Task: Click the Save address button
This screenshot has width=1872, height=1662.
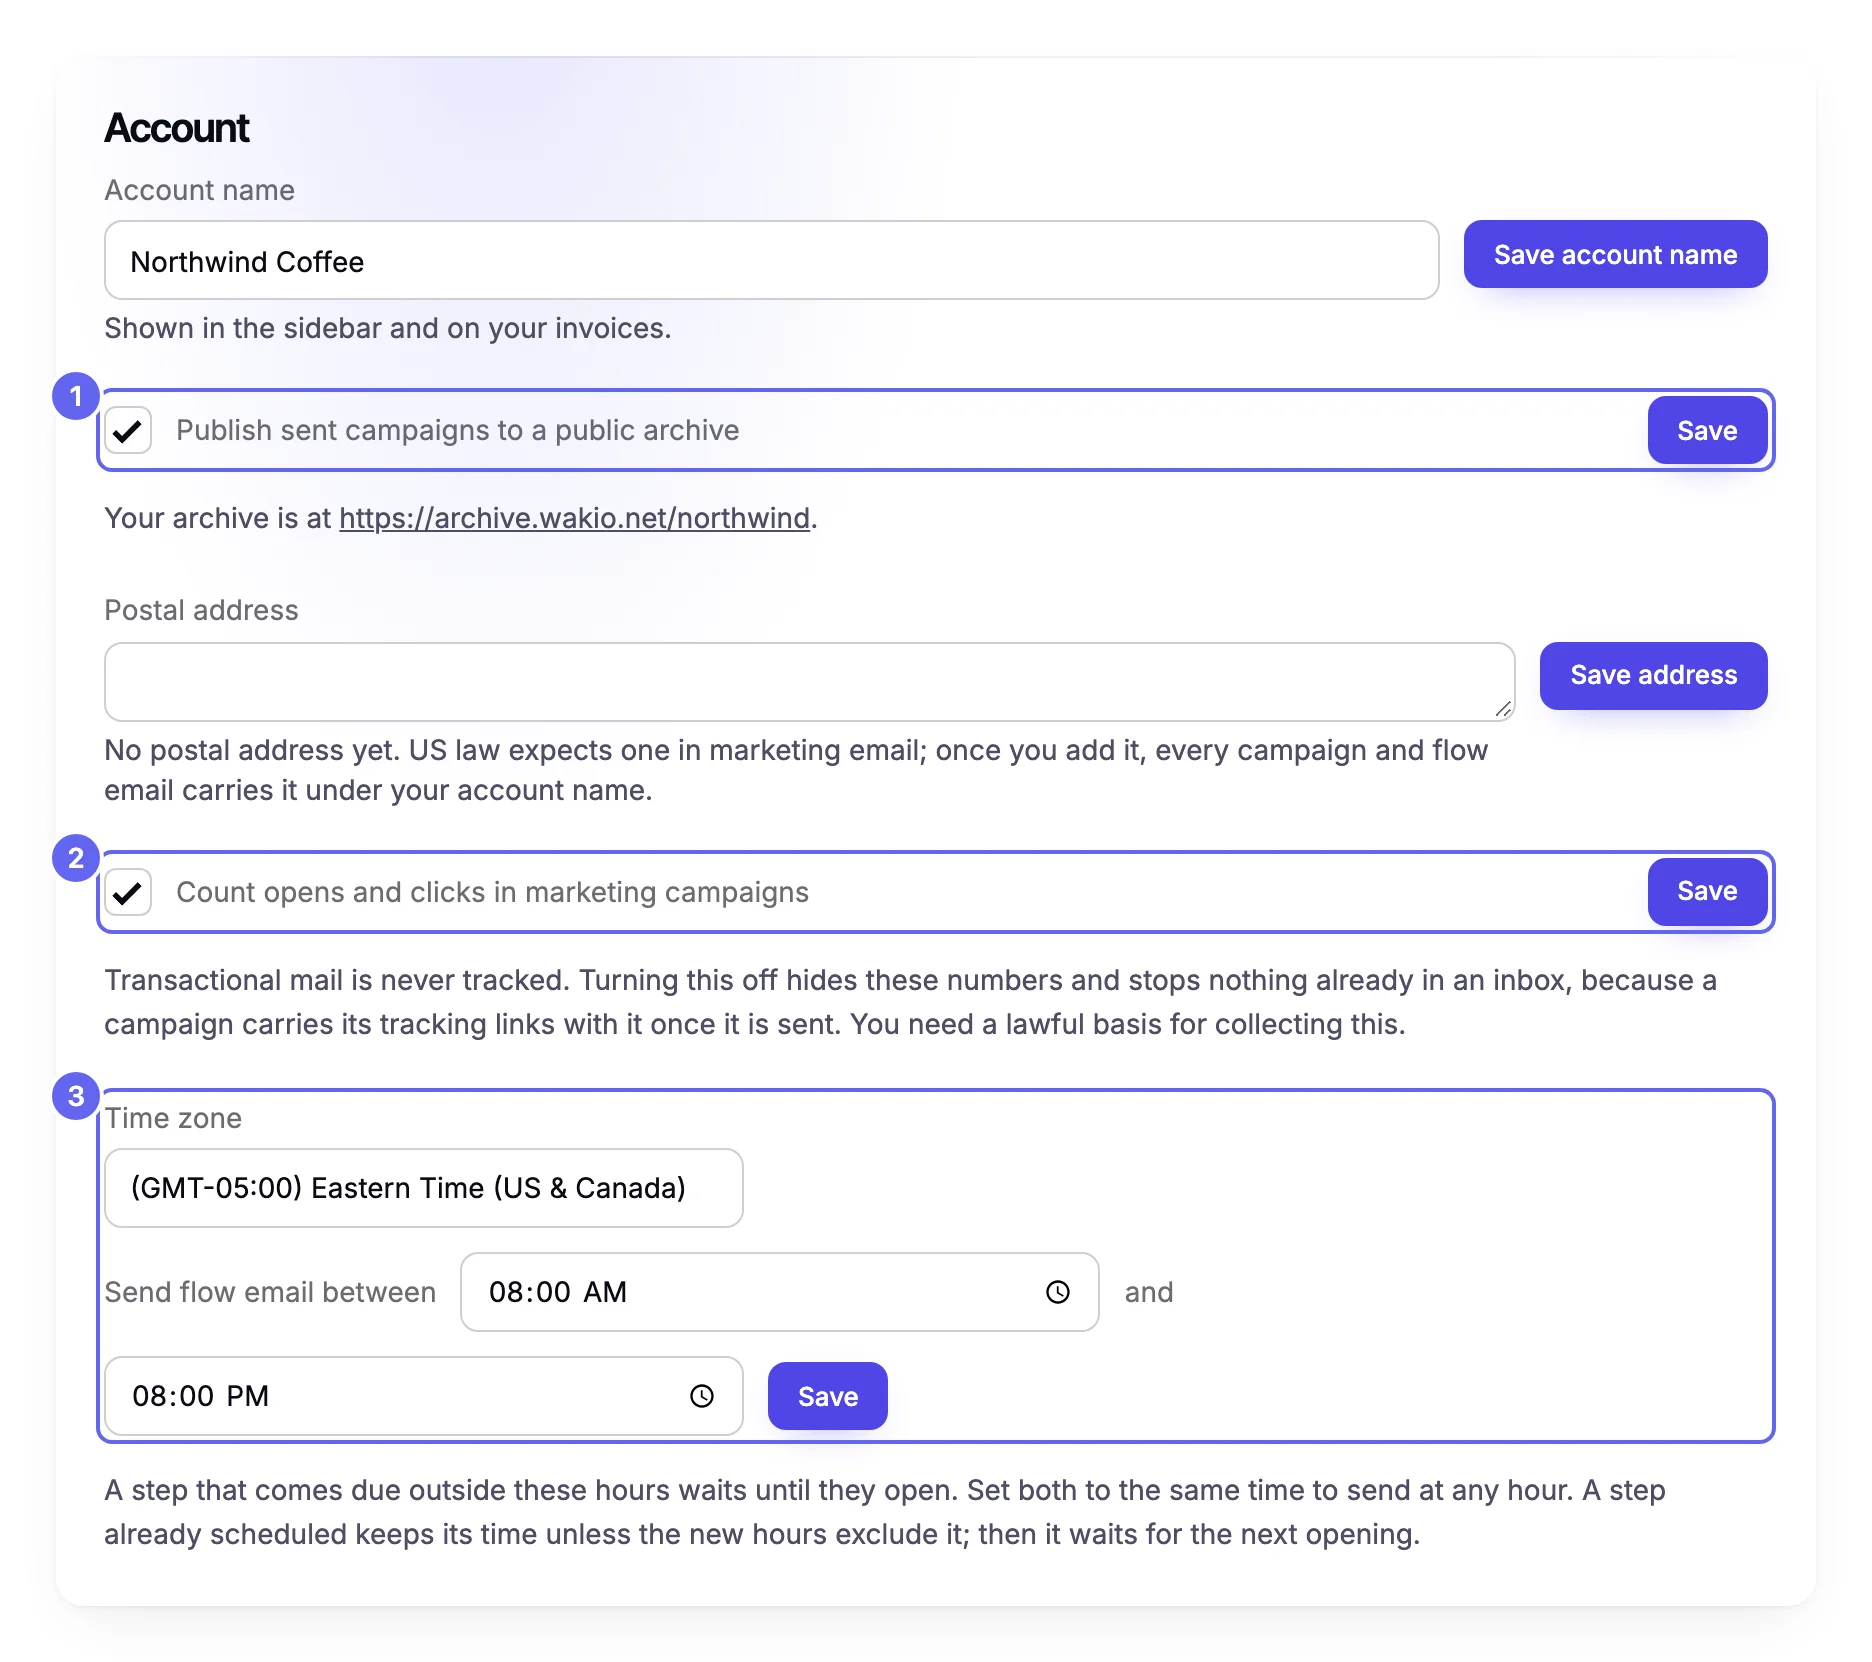Action: (1653, 676)
